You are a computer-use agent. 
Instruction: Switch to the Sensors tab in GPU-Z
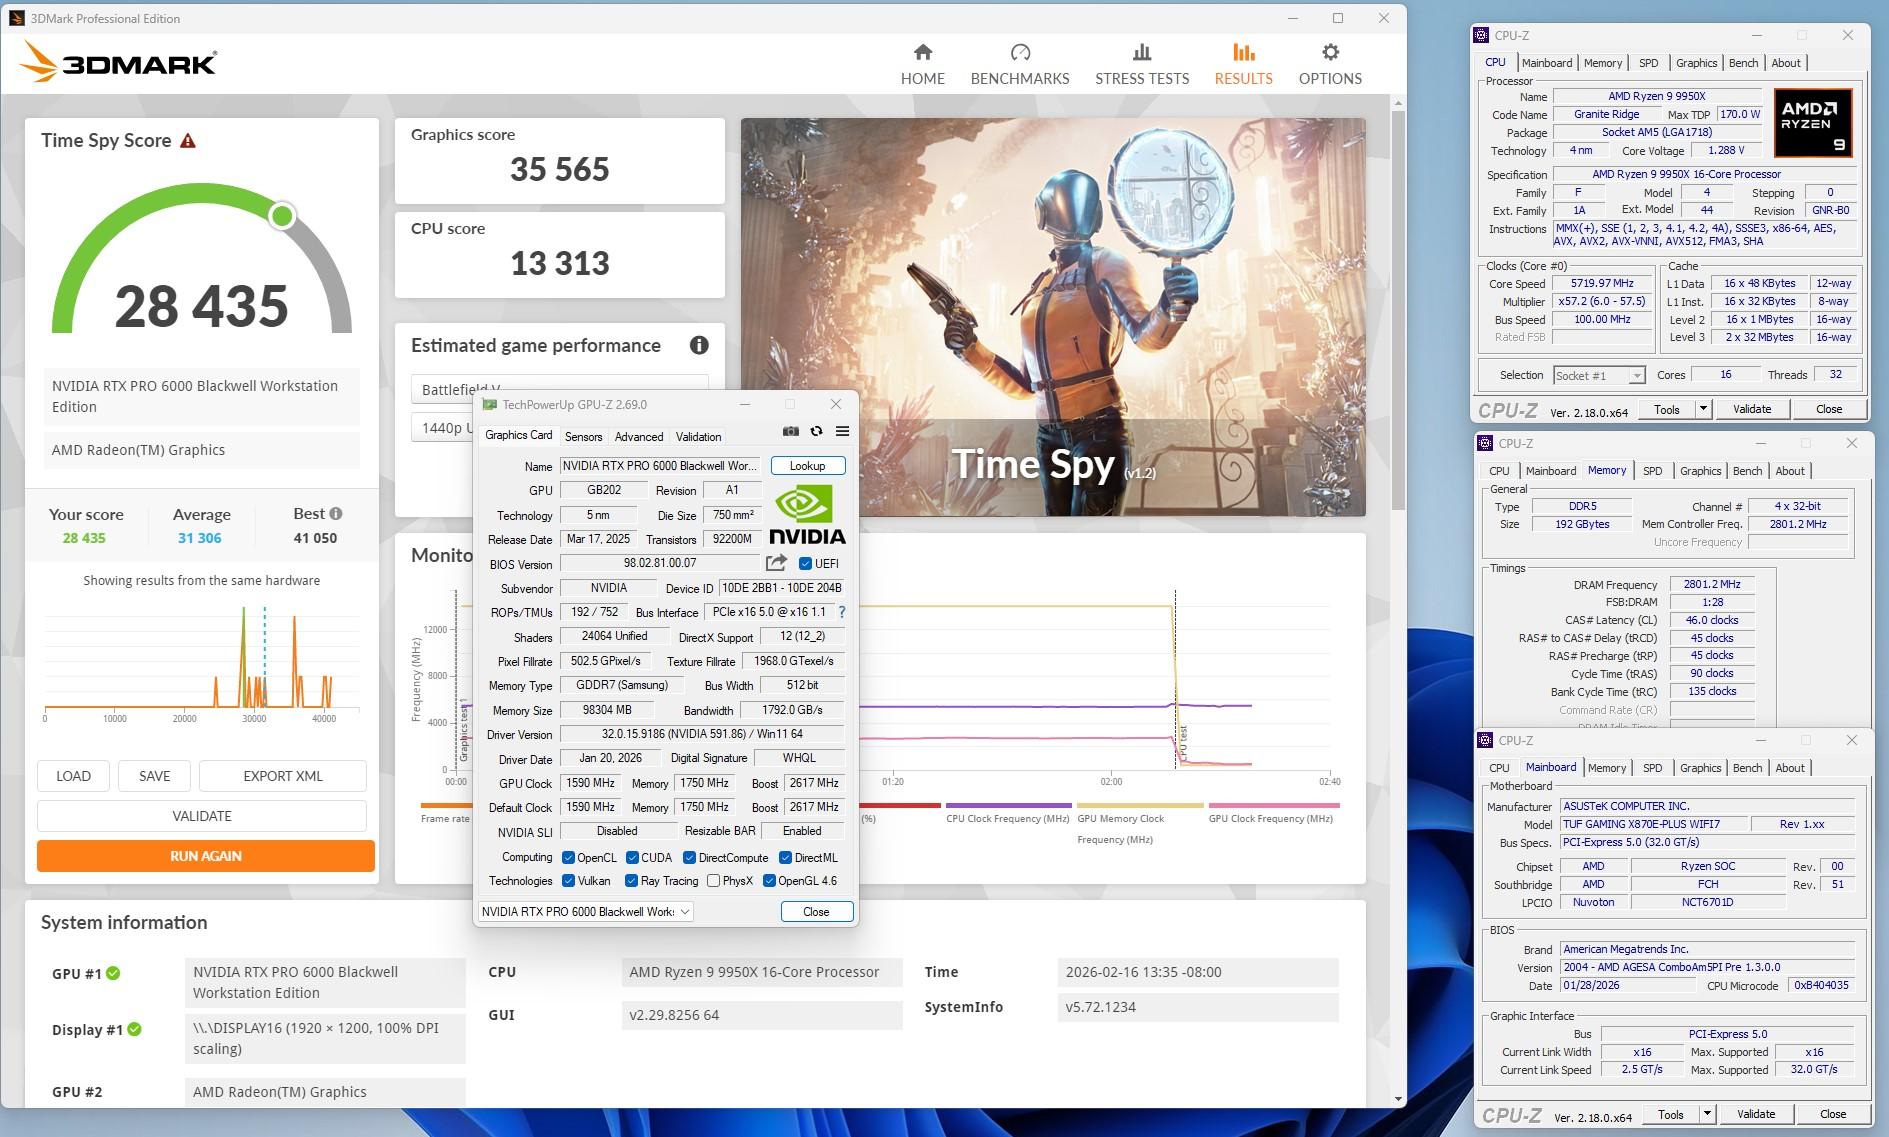tap(583, 436)
